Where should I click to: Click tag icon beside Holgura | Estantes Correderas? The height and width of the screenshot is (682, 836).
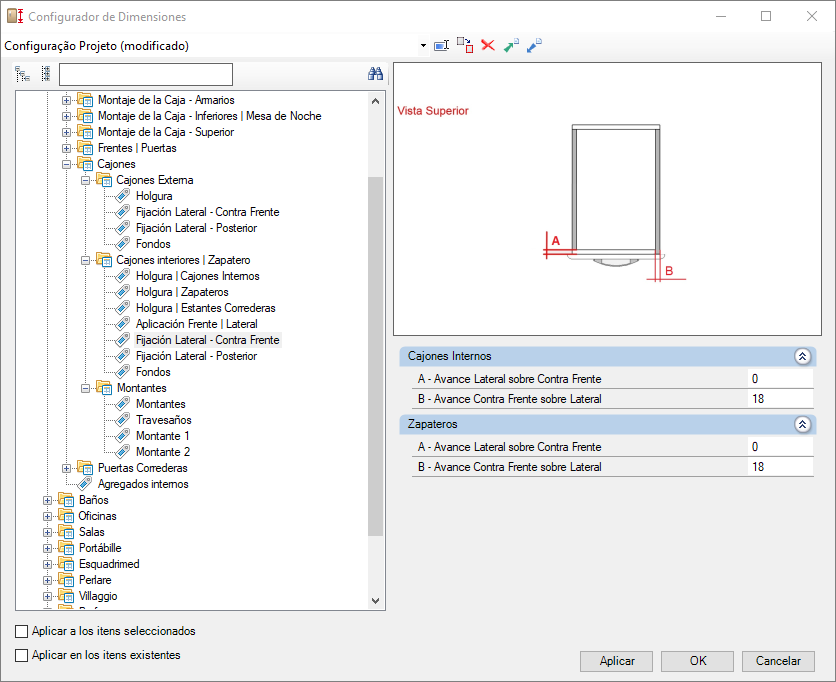pos(123,308)
